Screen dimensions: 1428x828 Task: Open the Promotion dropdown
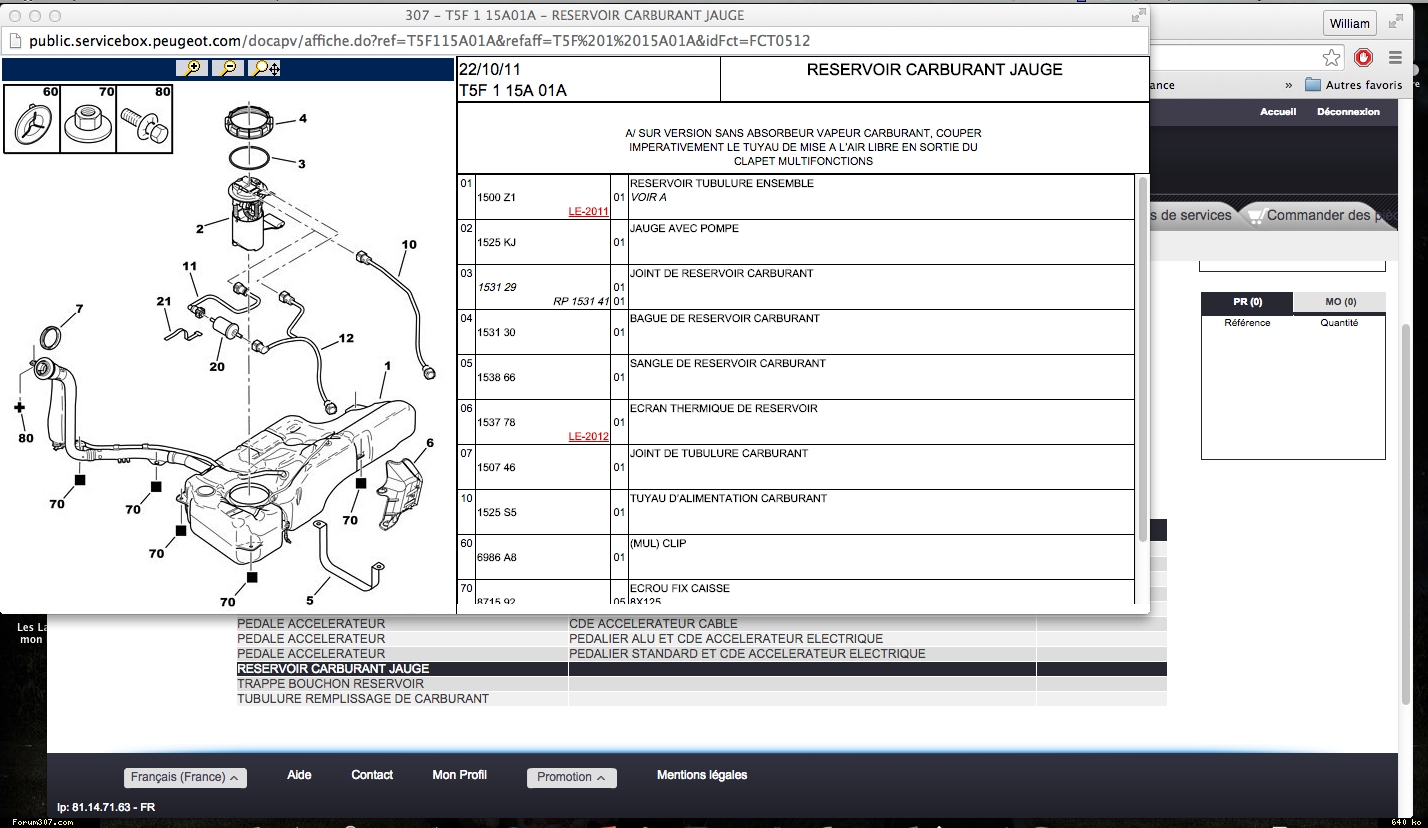571,777
